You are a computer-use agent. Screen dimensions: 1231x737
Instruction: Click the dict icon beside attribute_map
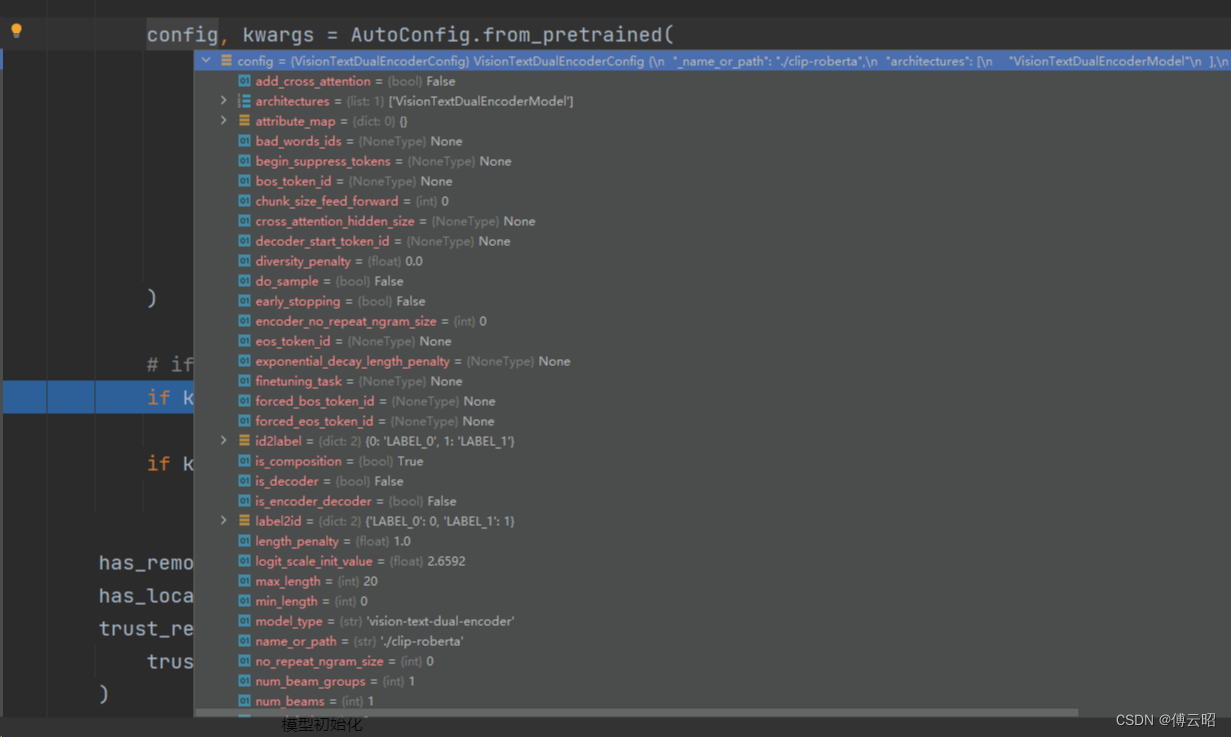pyautogui.click(x=243, y=121)
